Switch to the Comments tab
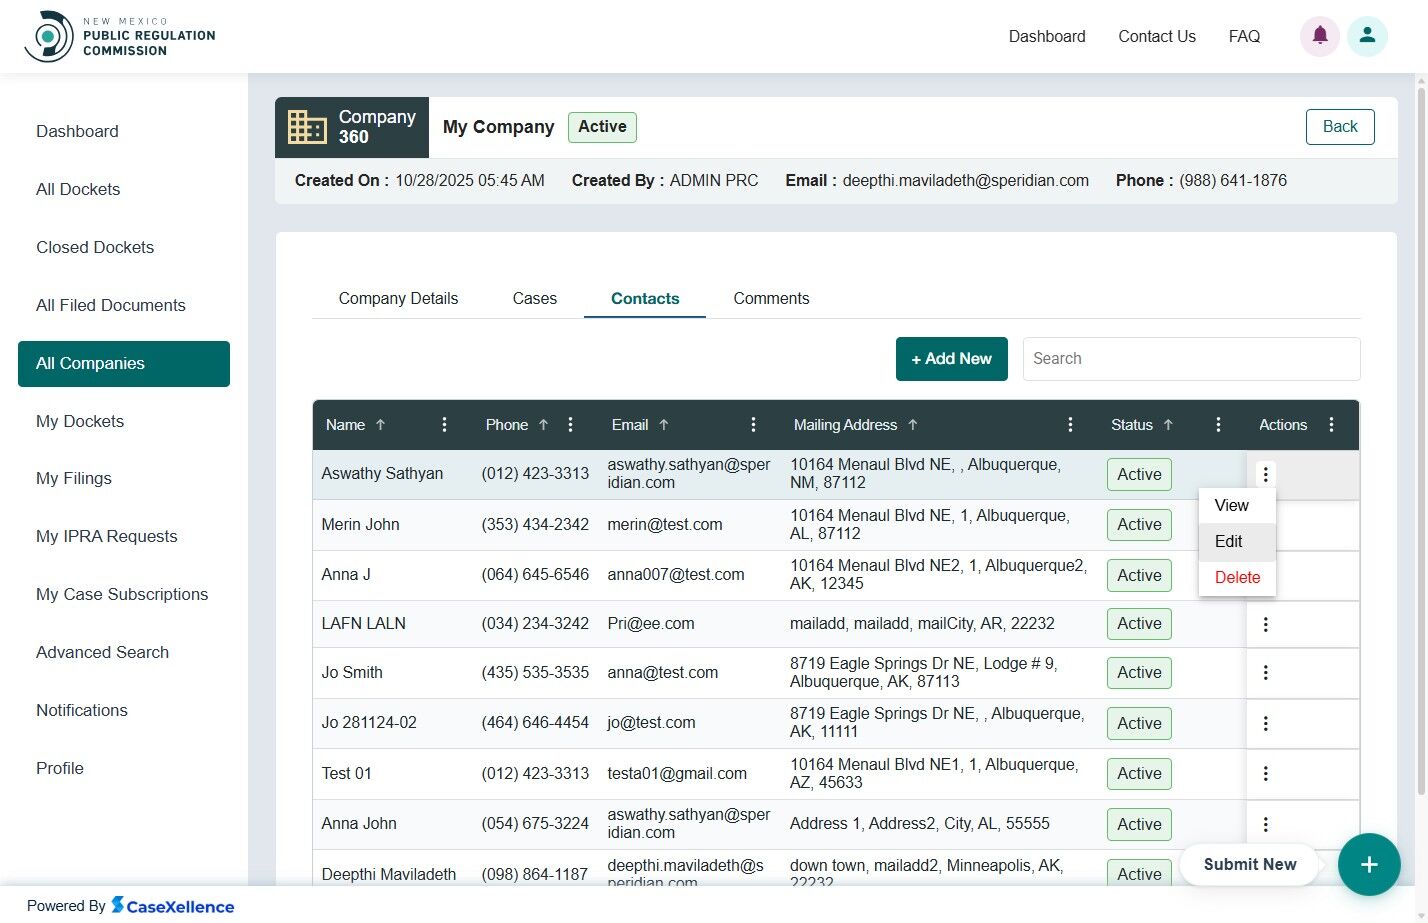The width and height of the screenshot is (1428, 923). tap(771, 299)
